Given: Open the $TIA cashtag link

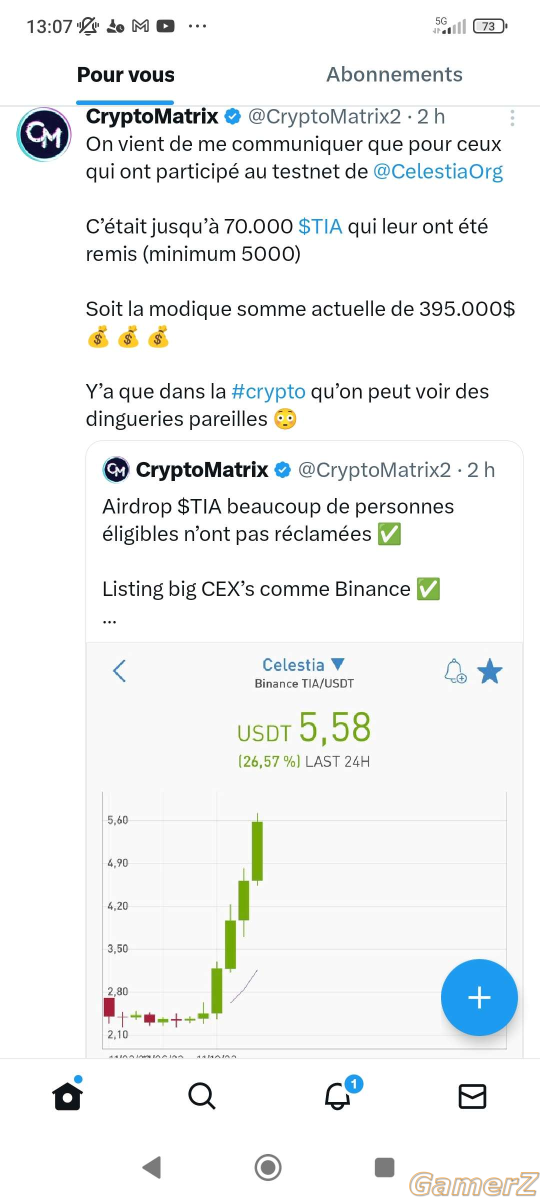Looking at the screenshot, I should pyautogui.click(x=320, y=226).
